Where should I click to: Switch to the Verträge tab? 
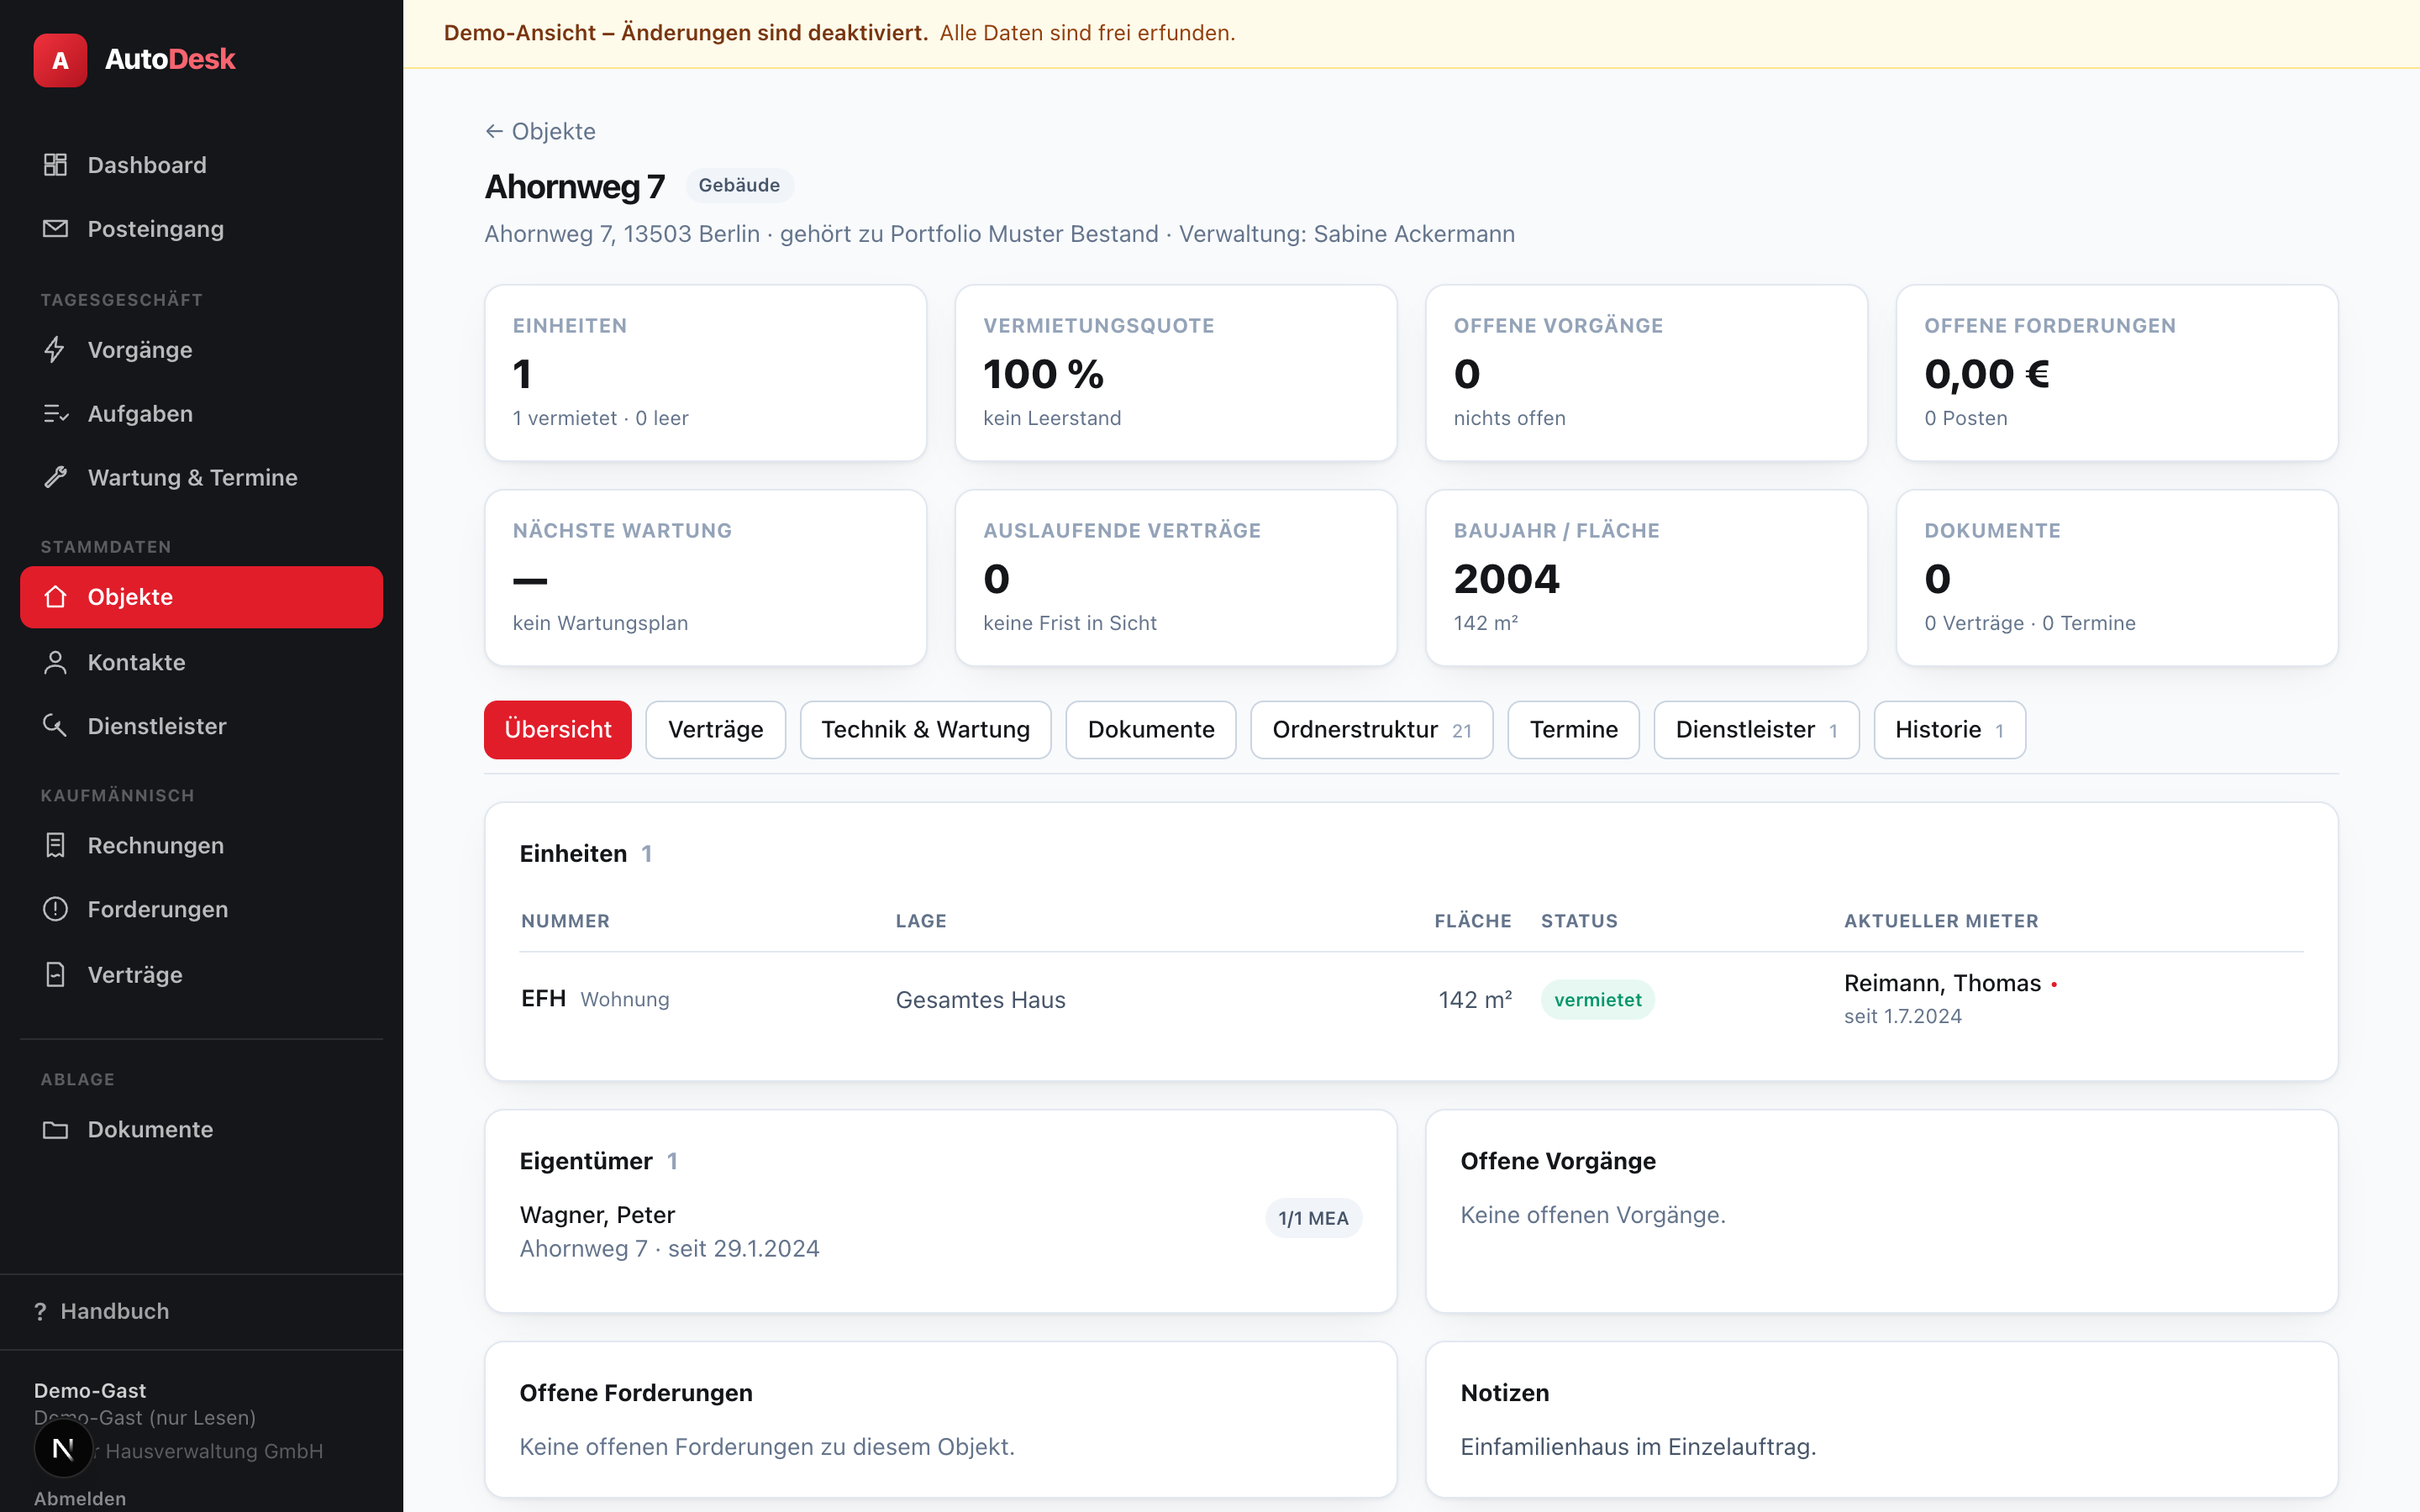click(x=715, y=730)
